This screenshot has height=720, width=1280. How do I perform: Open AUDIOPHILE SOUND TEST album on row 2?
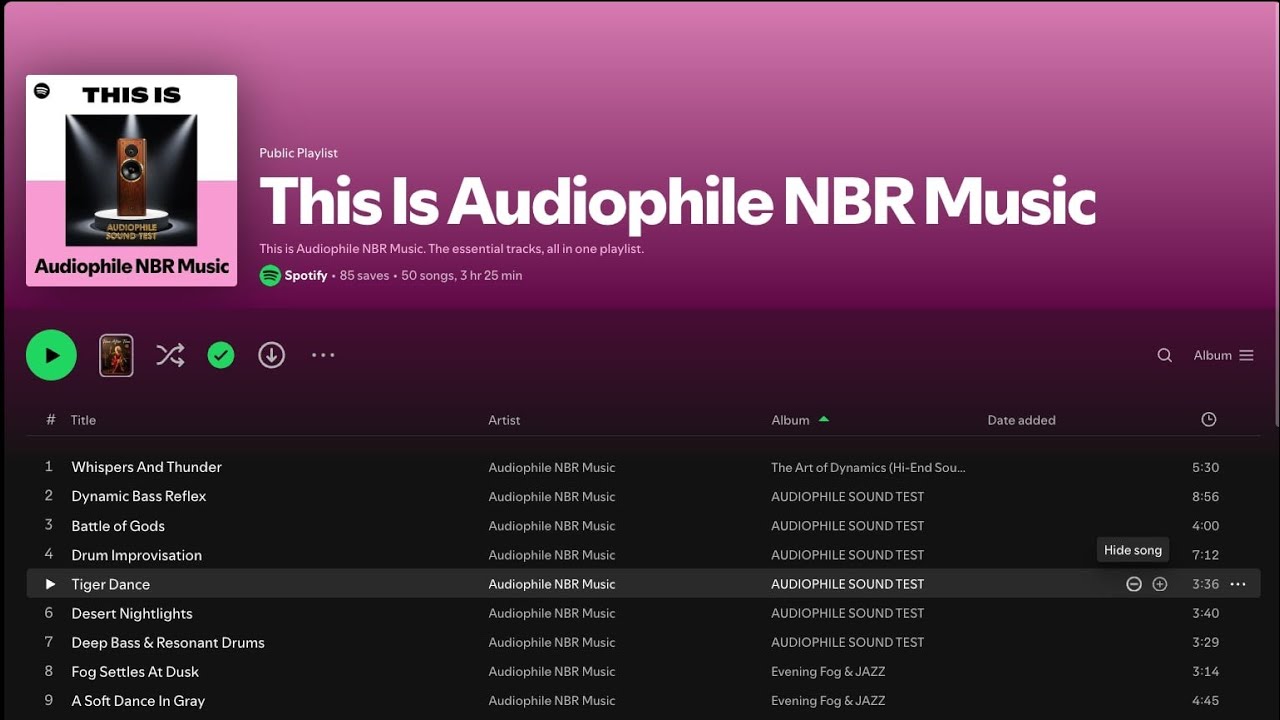(x=847, y=496)
